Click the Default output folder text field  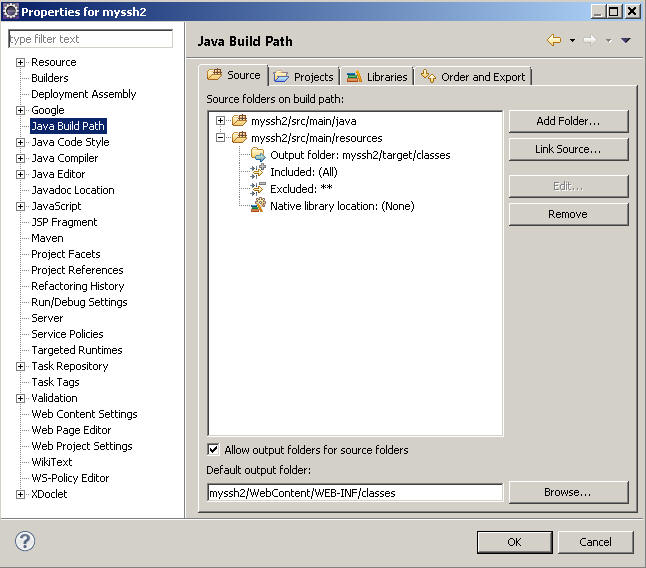click(x=355, y=493)
